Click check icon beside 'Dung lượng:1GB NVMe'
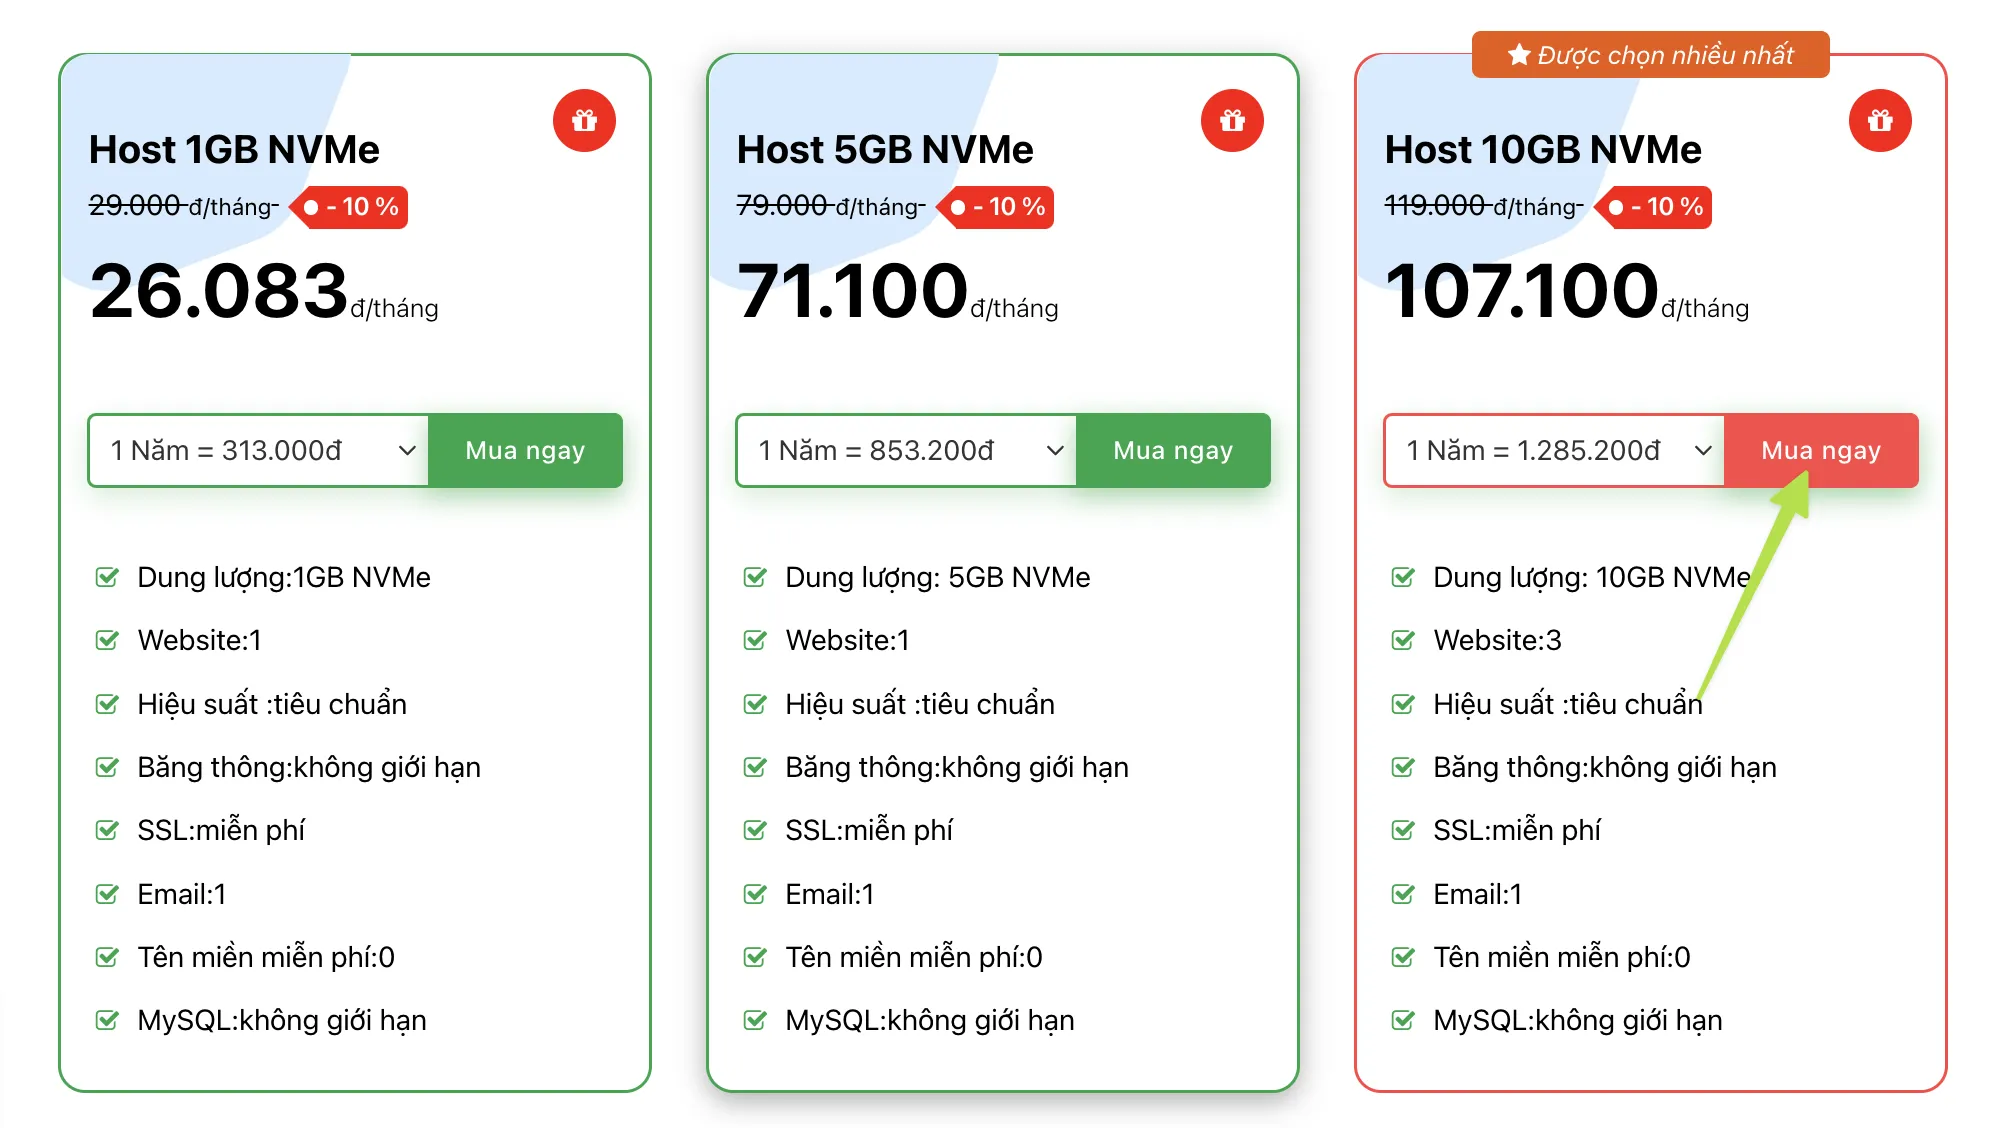 pos(107,577)
